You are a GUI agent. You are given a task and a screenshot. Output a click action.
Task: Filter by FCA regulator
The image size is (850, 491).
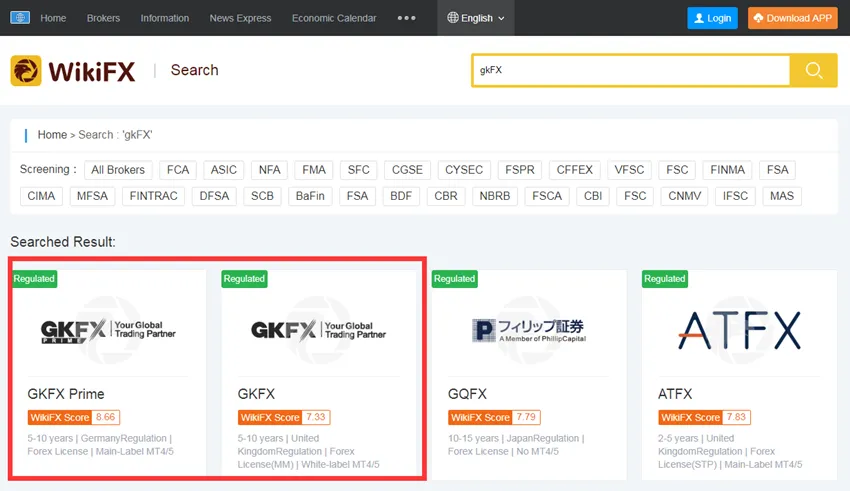tap(178, 170)
